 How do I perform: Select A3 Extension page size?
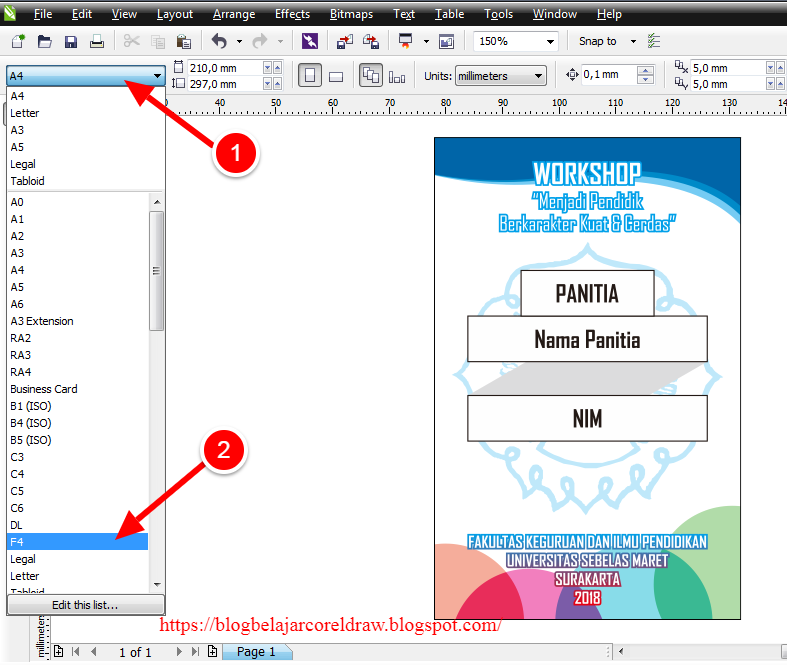pos(78,321)
